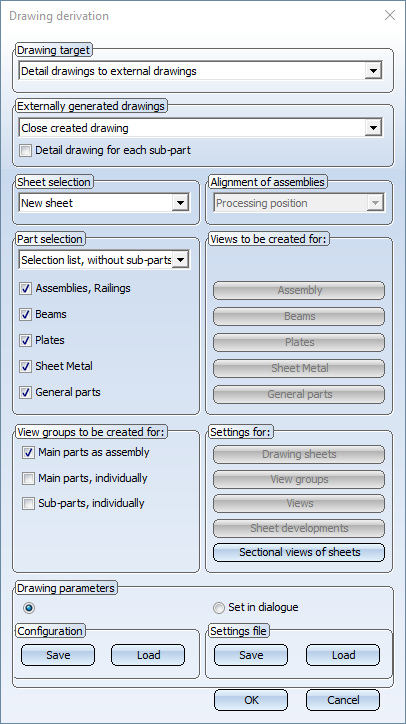Enable Main parts, individually checkbox

(x=29, y=478)
